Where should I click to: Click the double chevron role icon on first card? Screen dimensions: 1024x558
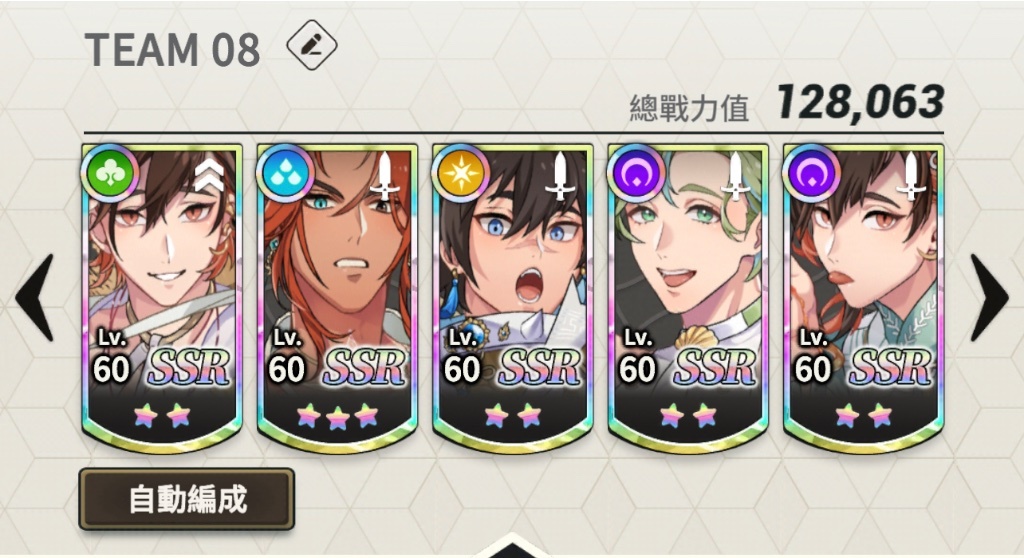tap(210, 175)
